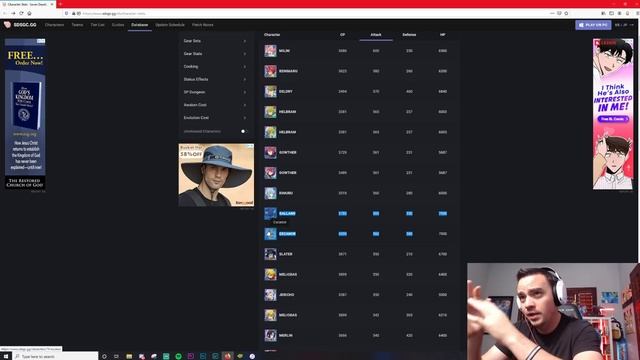This screenshot has width=640, height=360.
Task: Open Deldry's character portrait
Action: click(270, 91)
